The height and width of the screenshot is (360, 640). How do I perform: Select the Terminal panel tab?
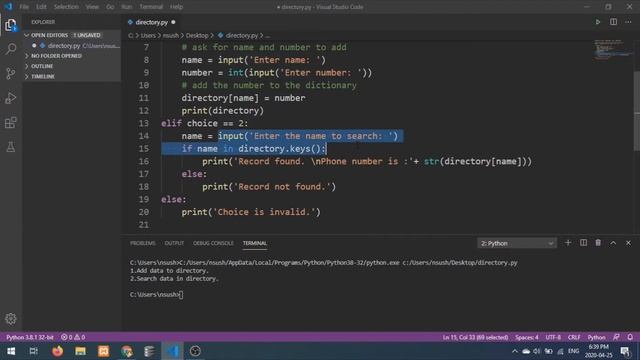click(255, 243)
